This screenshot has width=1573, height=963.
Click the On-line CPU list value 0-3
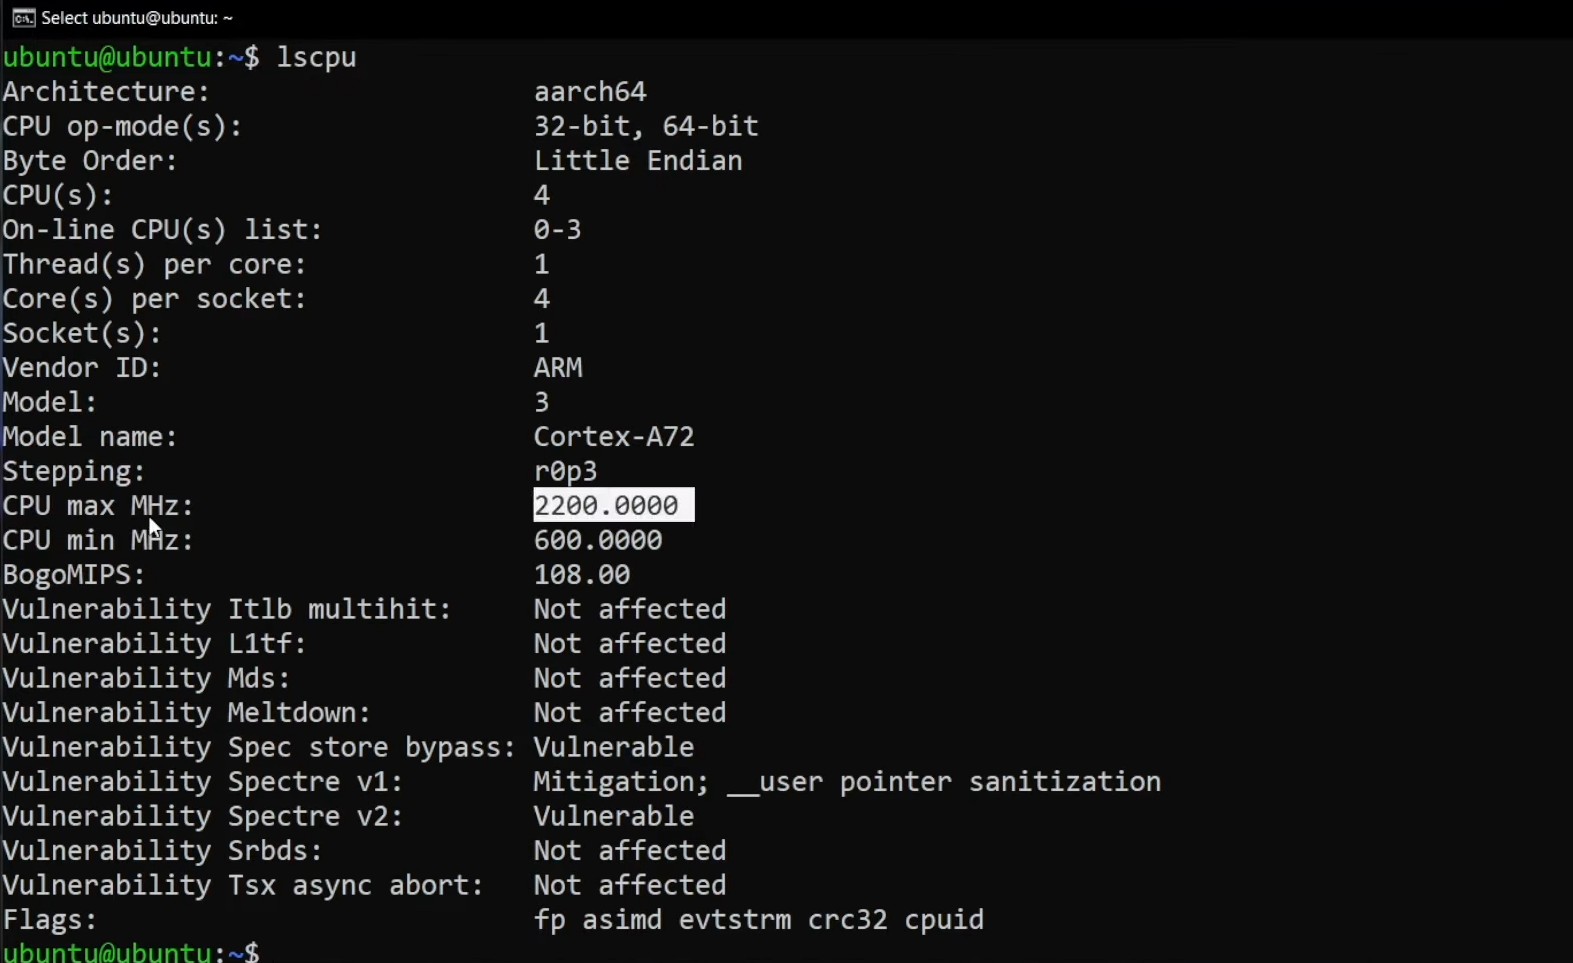point(557,230)
